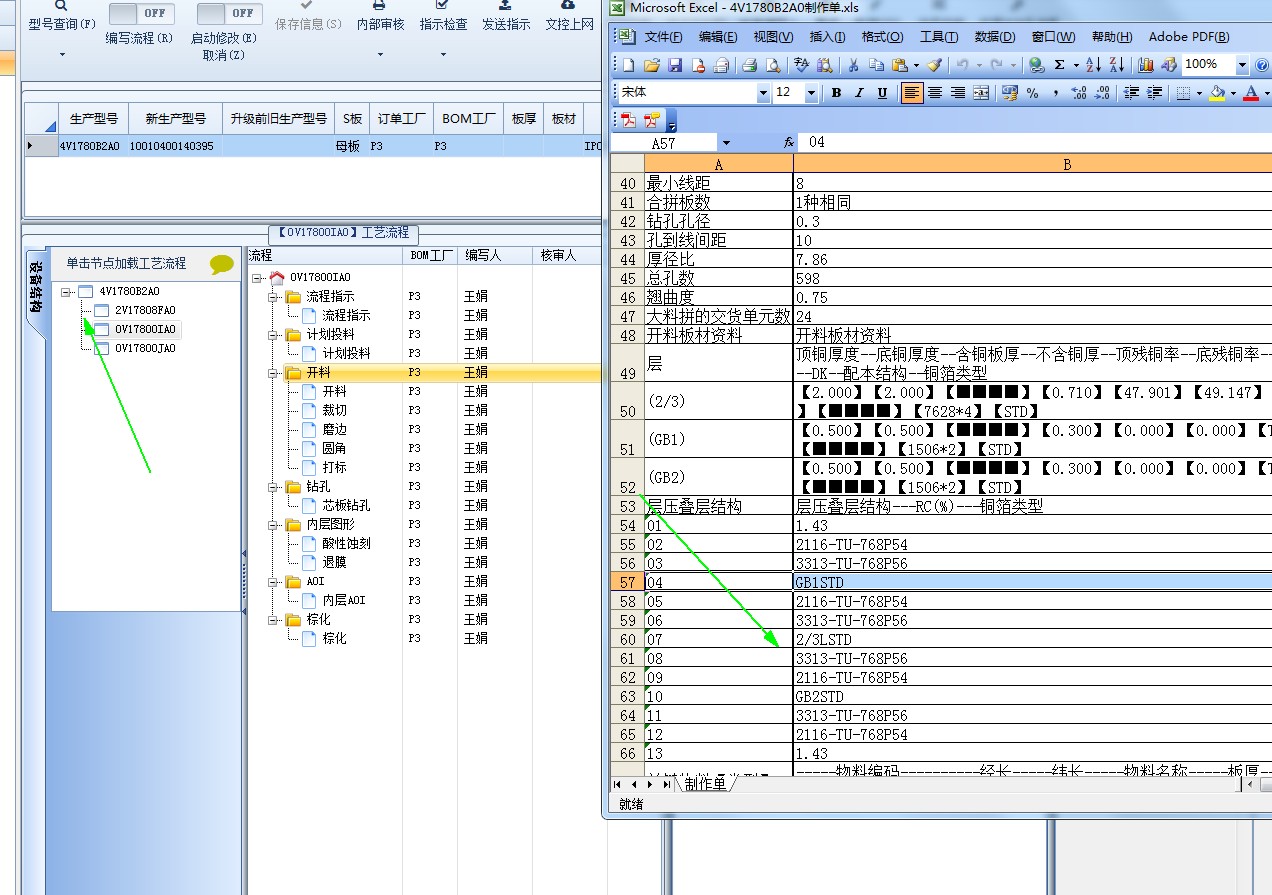Click the Cut scissors icon in Excel

point(853,65)
